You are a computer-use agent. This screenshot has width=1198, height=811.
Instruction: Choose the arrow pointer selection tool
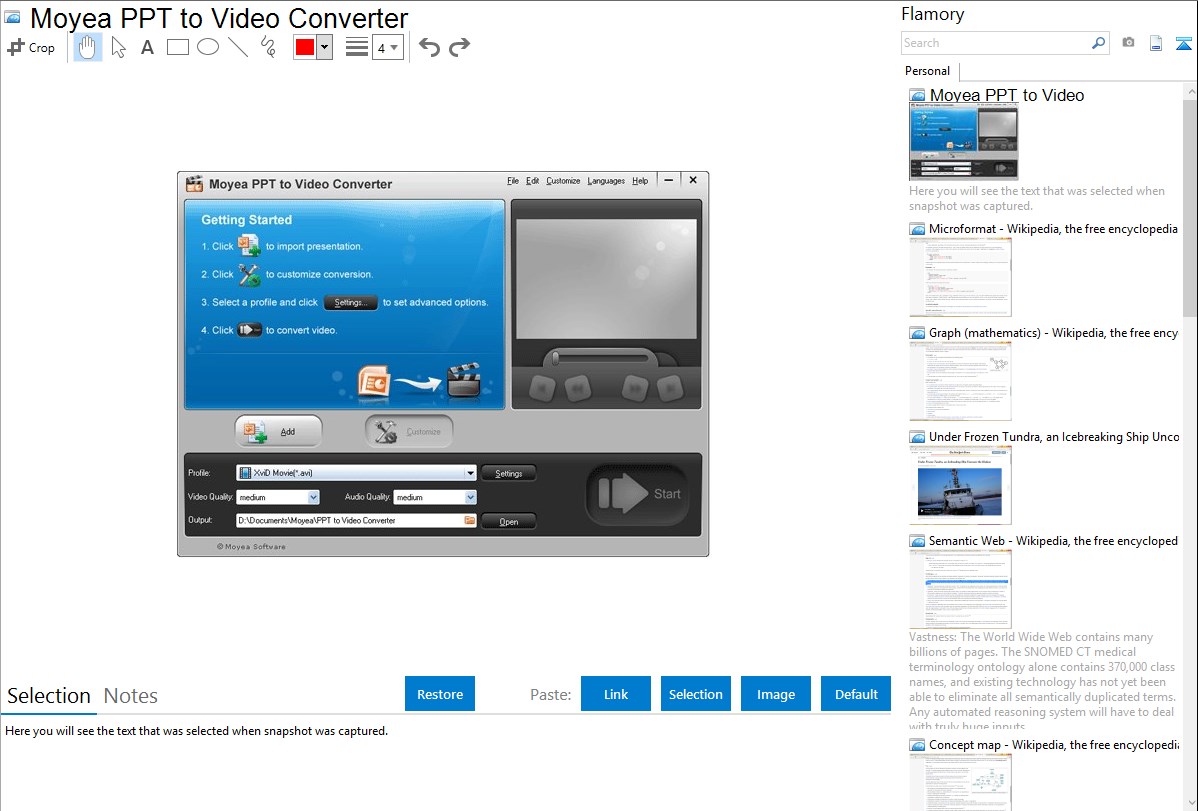click(118, 47)
